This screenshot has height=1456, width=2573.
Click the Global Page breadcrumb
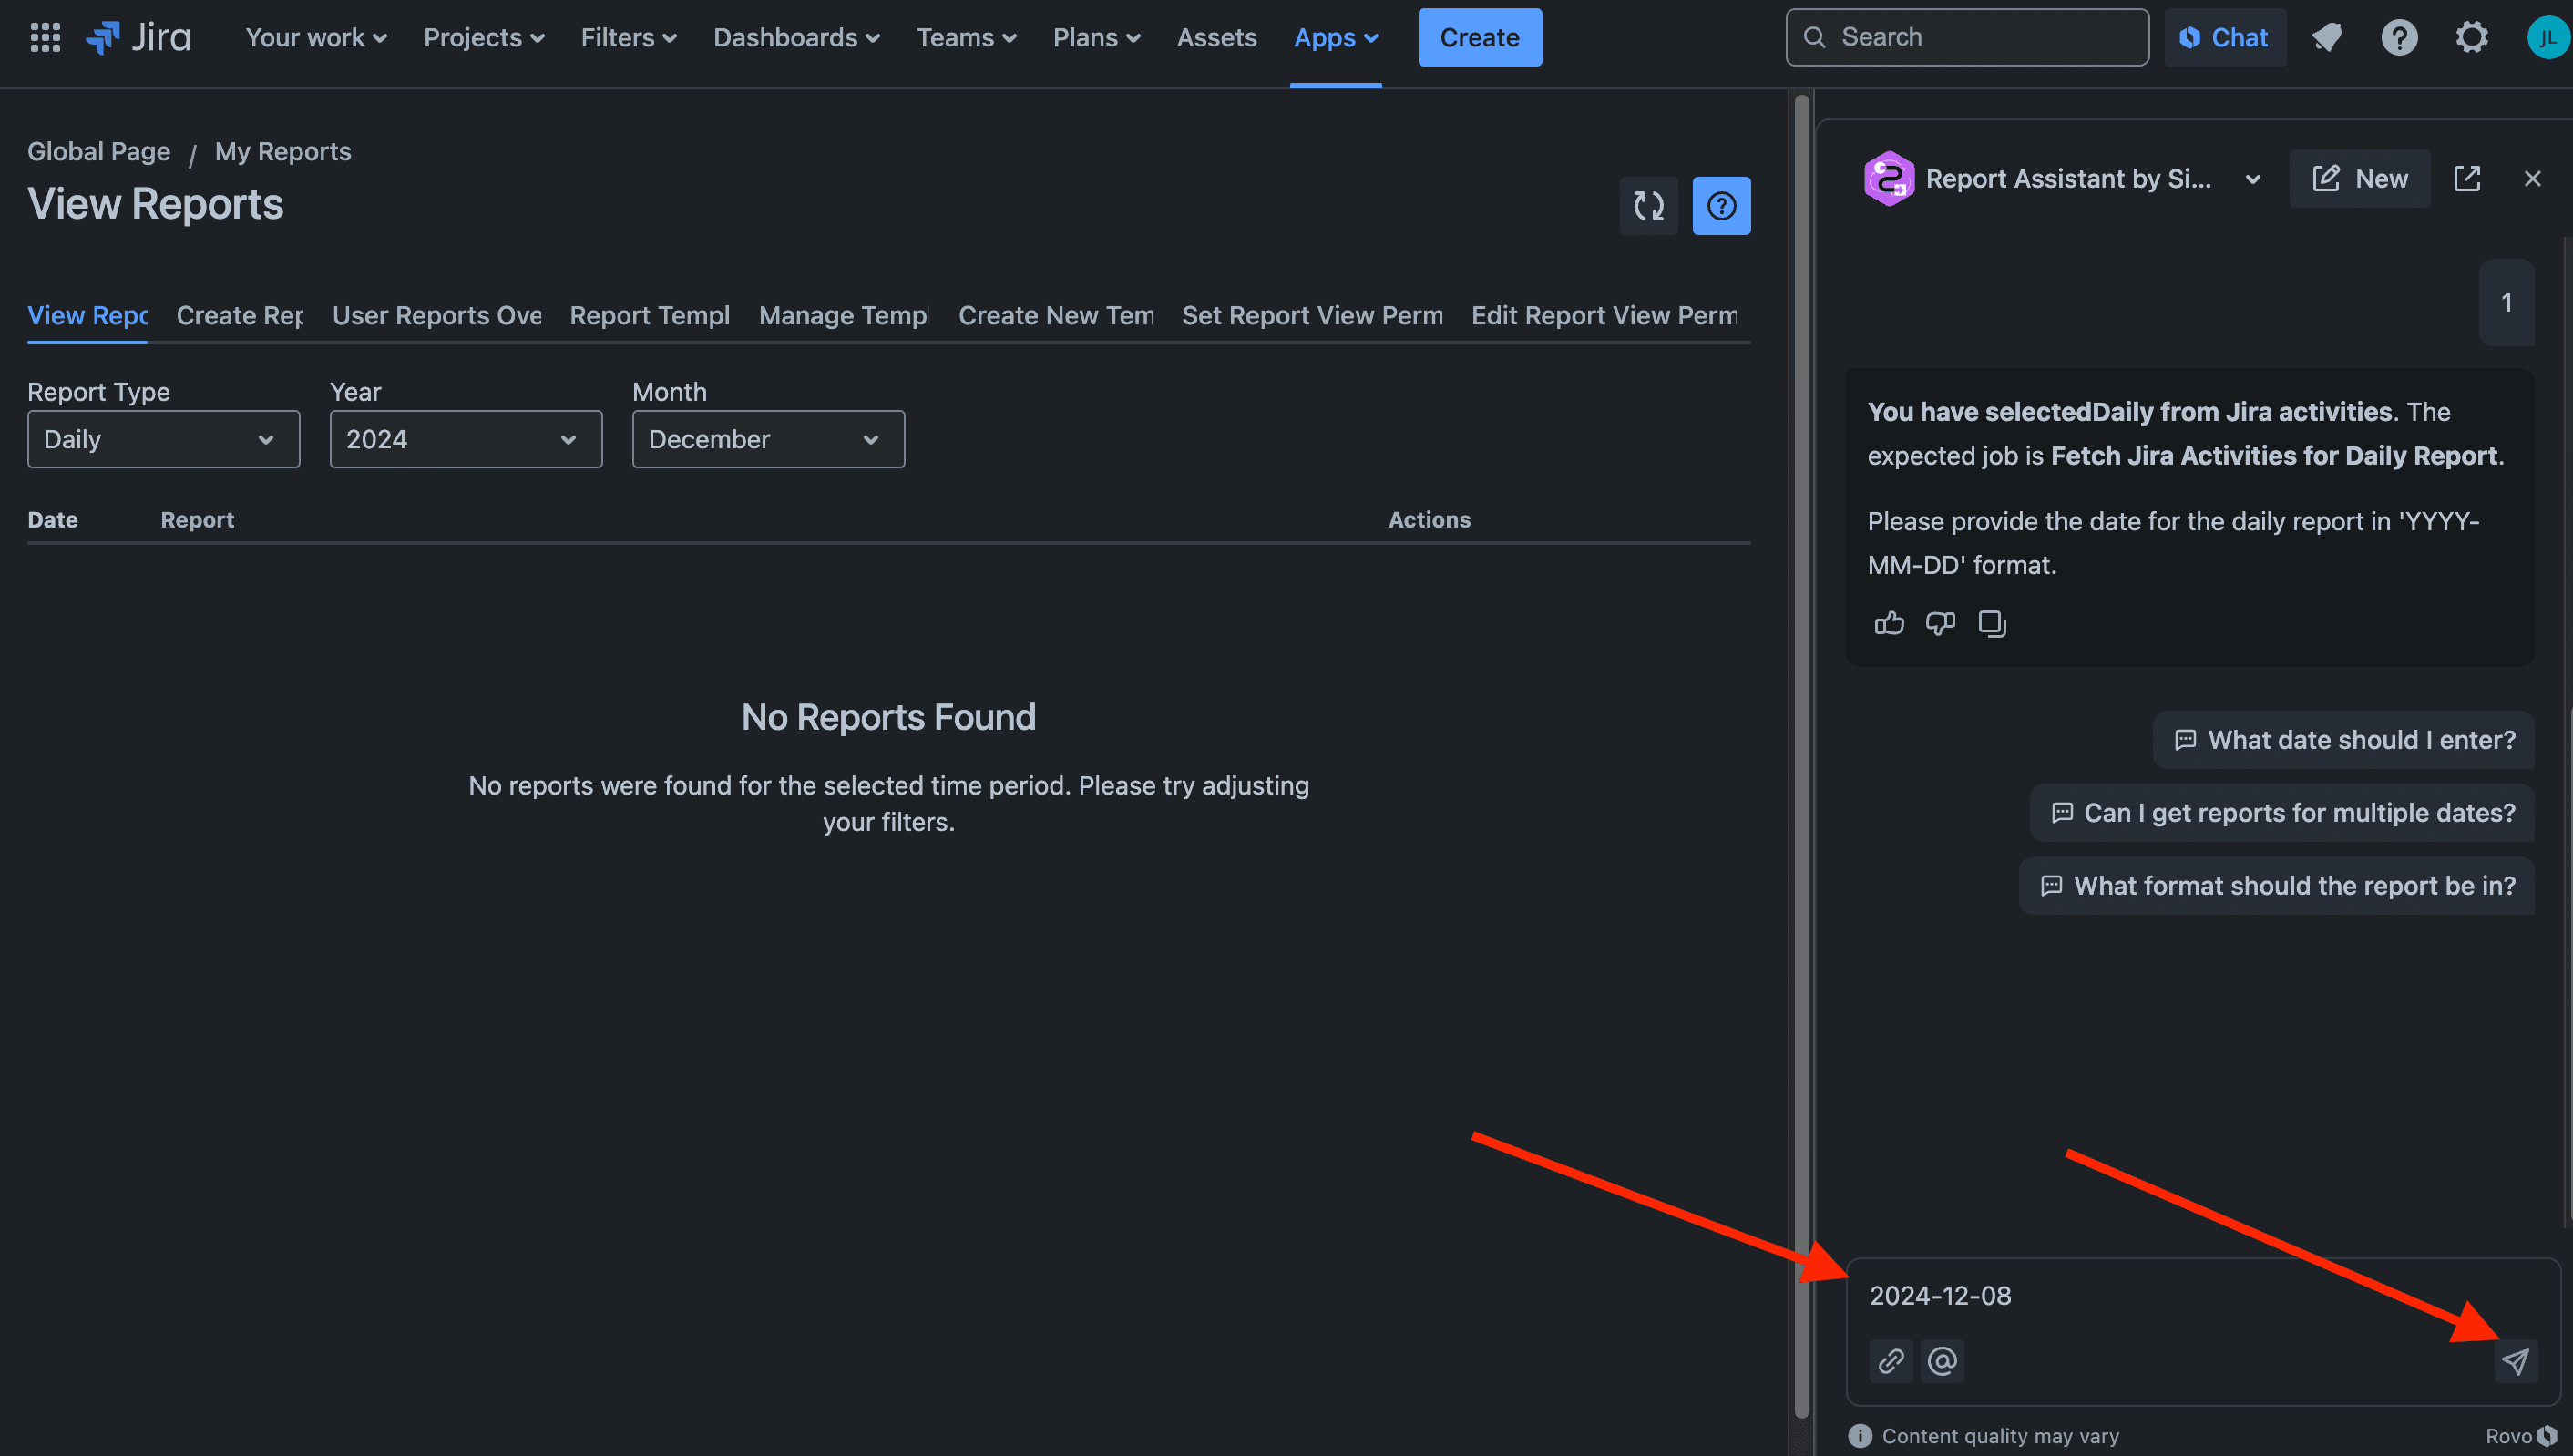point(98,151)
